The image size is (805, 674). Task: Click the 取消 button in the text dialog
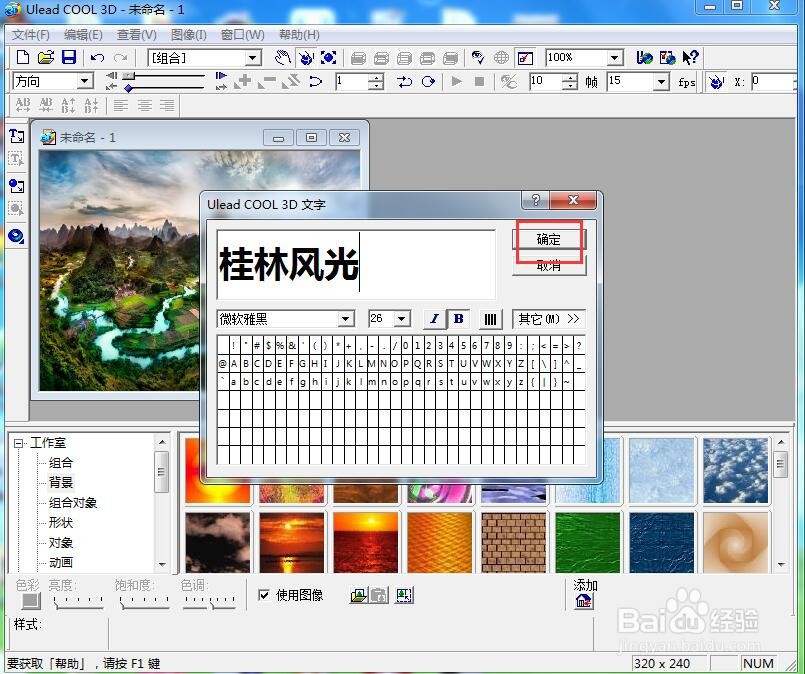[549, 265]
